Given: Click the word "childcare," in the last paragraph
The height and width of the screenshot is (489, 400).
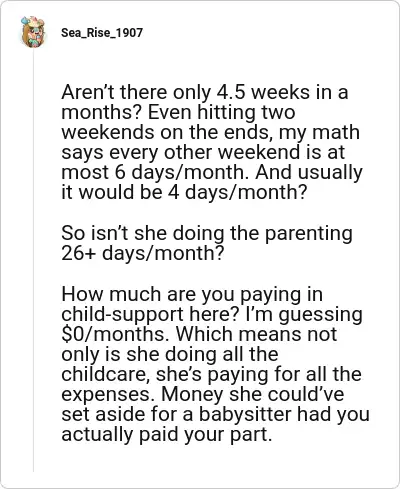Looking at the screenshot, I should pyautogui.click(x=106, y=374).
